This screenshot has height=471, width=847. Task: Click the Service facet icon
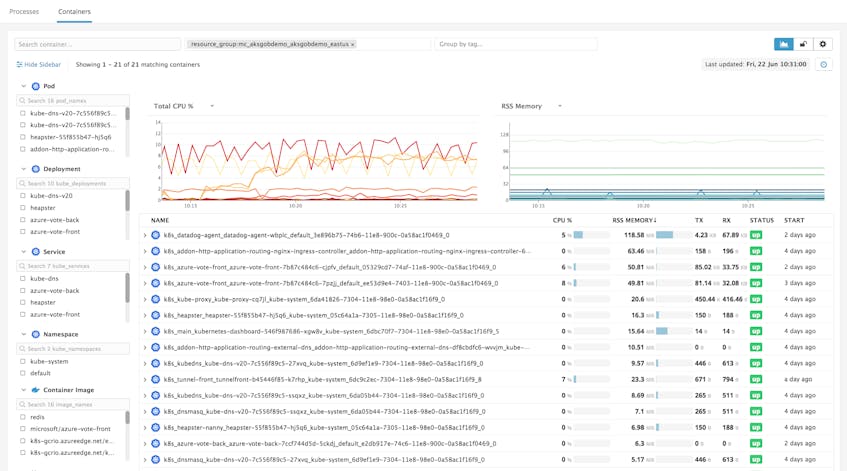[36, 252]
